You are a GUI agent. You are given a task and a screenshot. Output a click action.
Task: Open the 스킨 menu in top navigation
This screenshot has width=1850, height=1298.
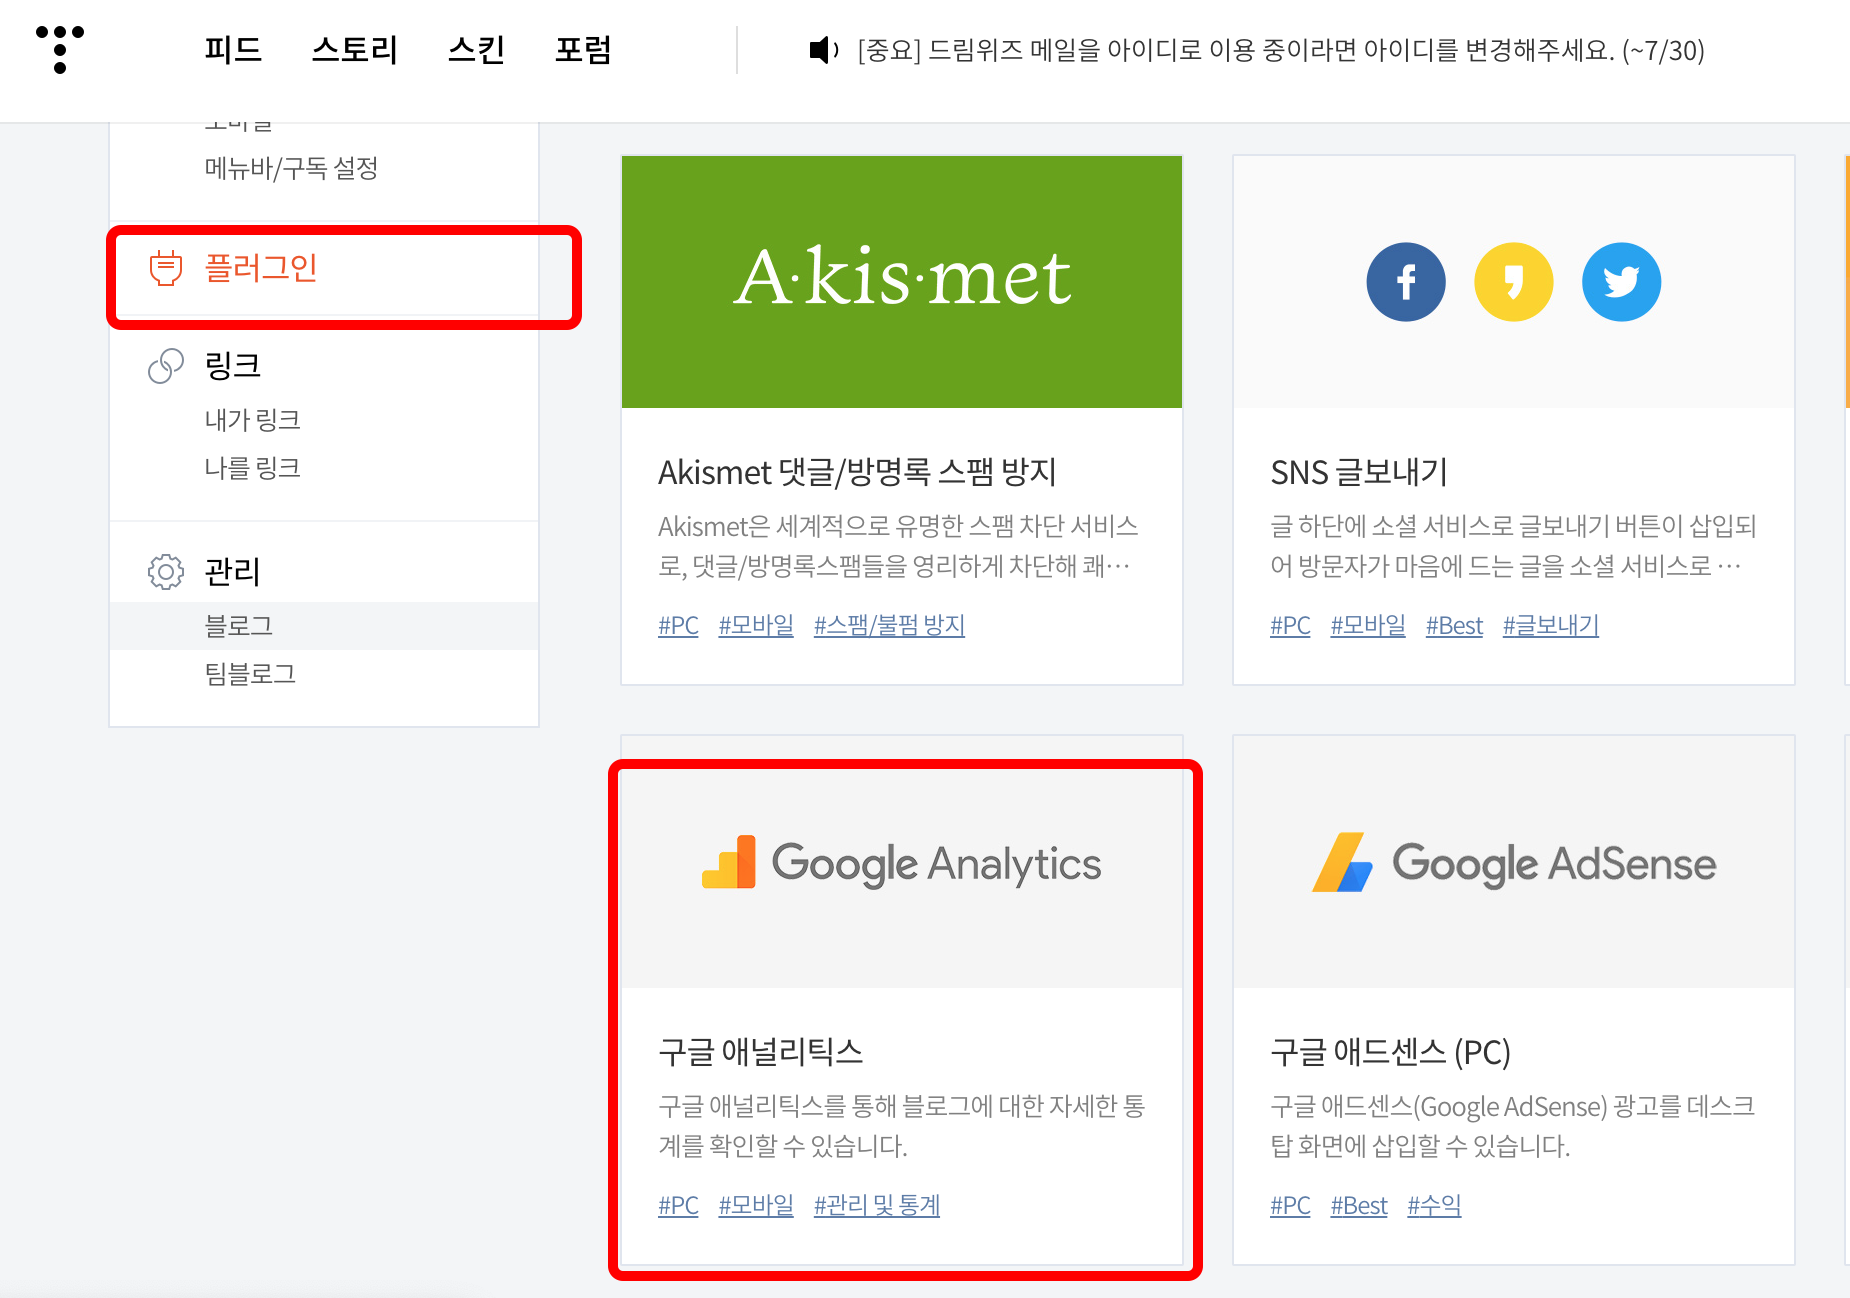pyautogui.click(x=477, y=49)
